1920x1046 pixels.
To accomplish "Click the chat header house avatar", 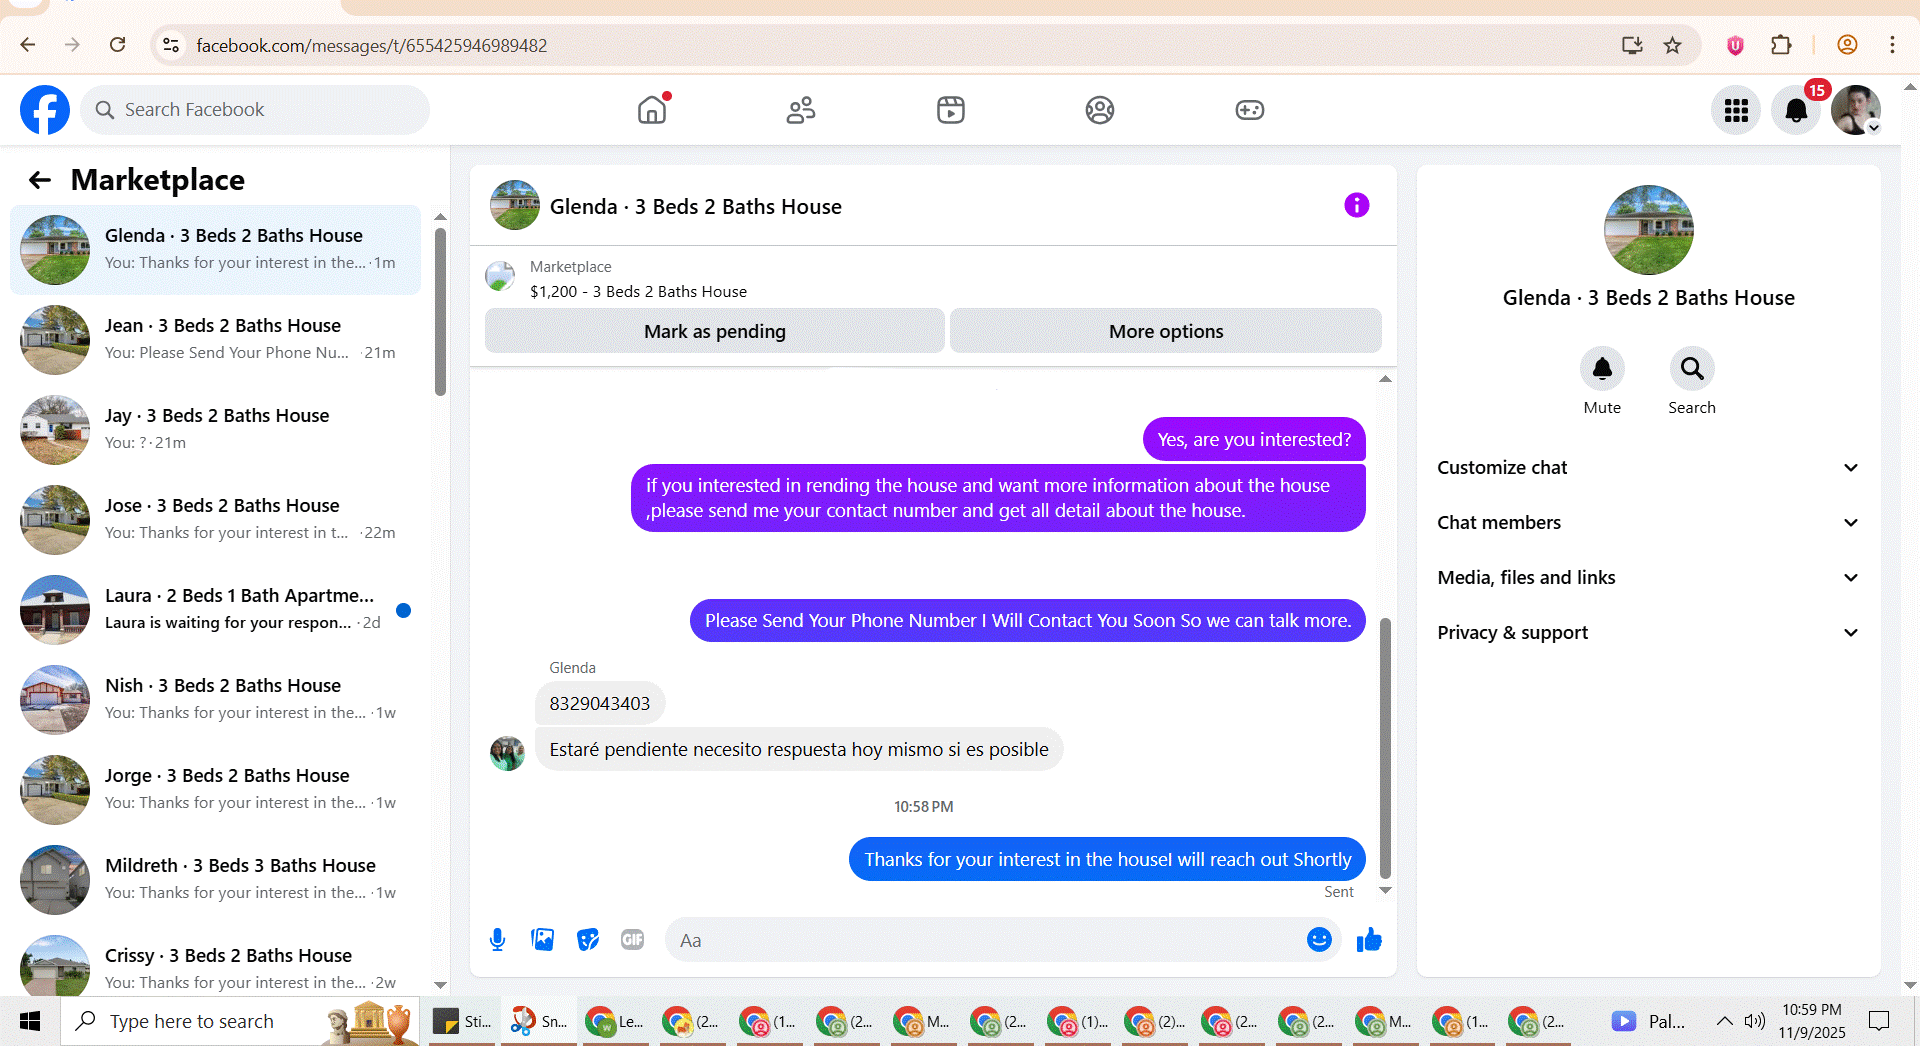I will pos(515,205).
